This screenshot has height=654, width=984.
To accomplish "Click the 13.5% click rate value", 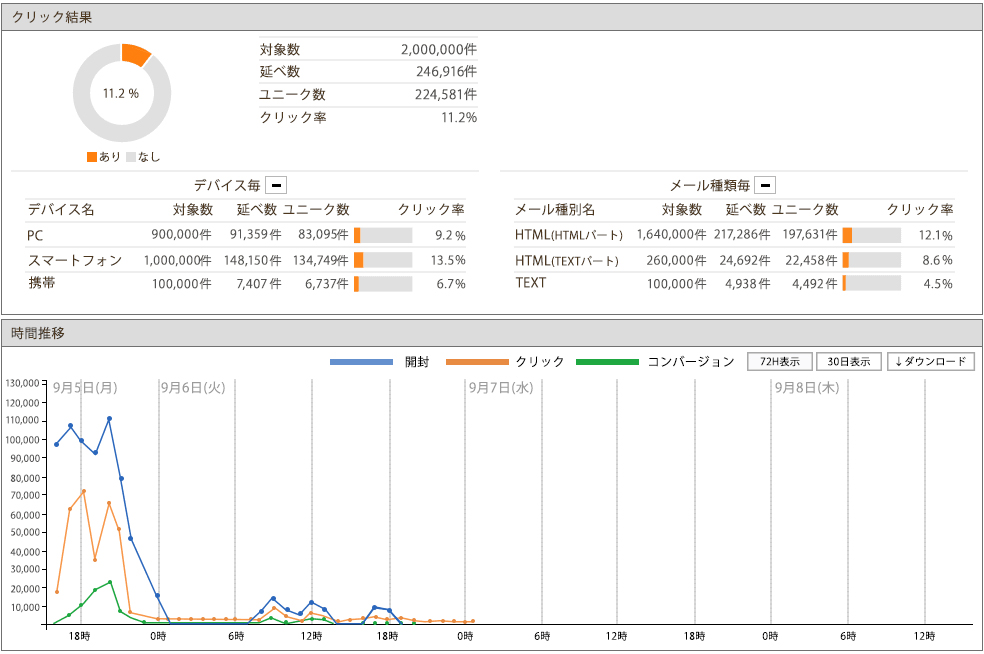I will [448, 260].
